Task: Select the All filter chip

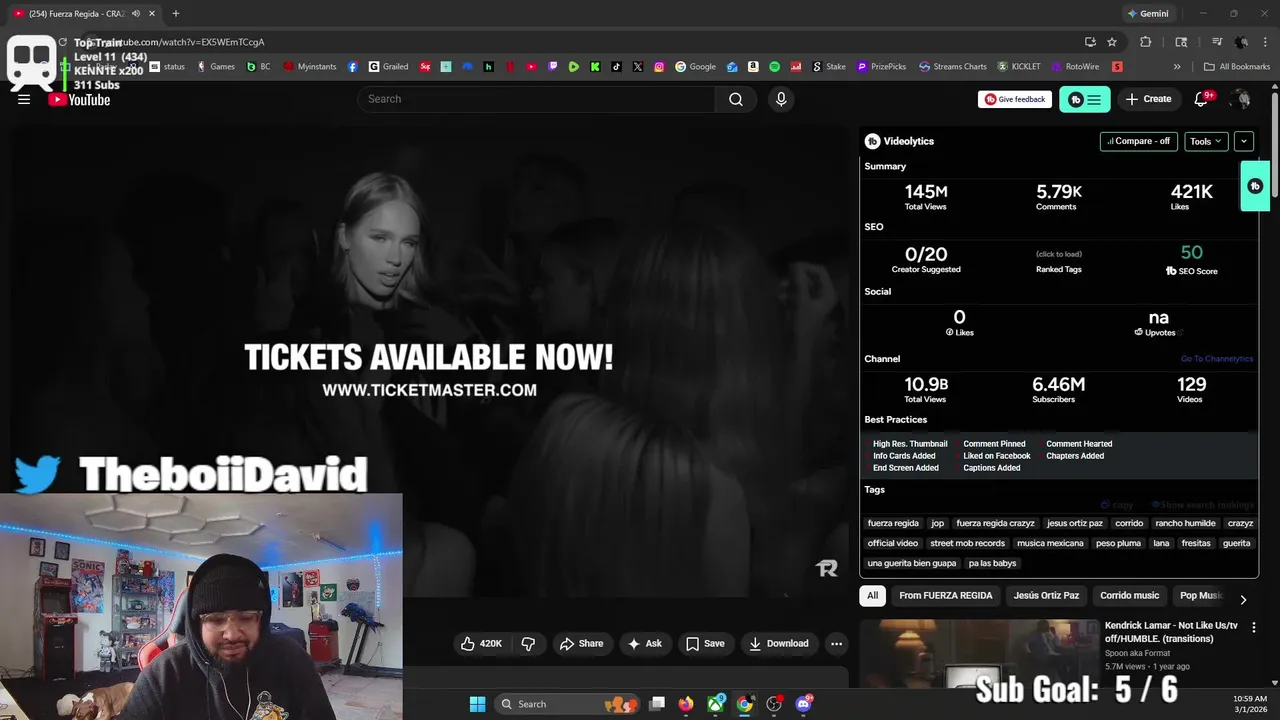Action: click(x=872, y=596)
